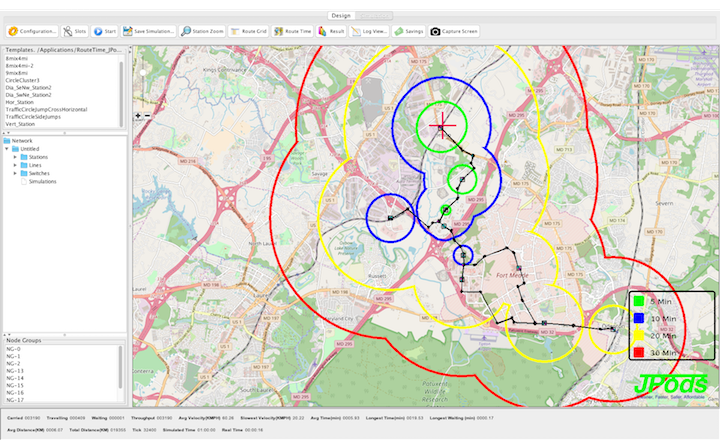
Task: Click the Save Simulation toolbar icon
Action: (150, 31)
